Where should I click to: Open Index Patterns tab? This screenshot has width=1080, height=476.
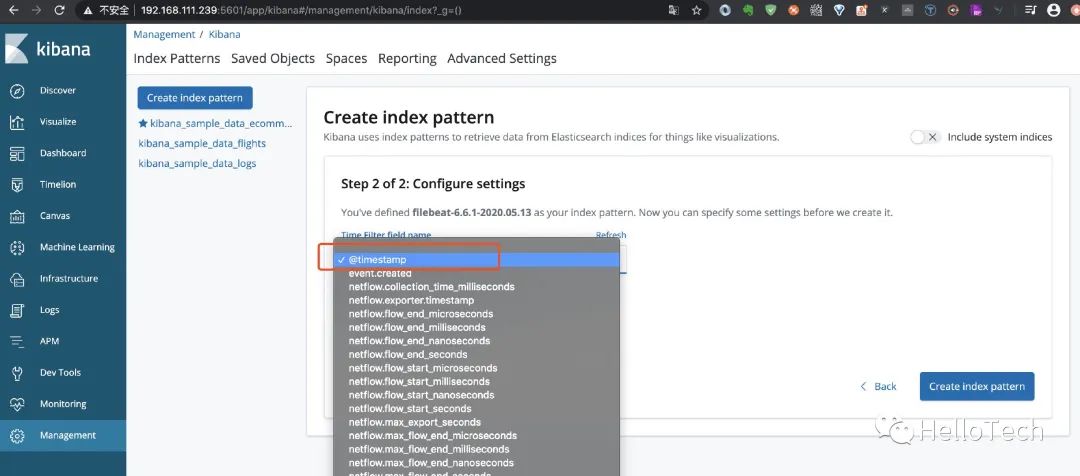click(177, 59)
